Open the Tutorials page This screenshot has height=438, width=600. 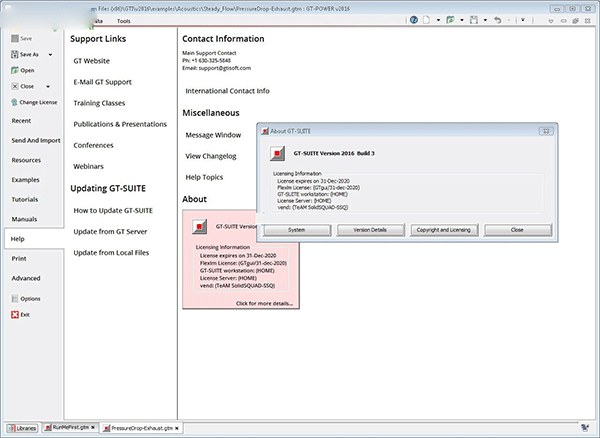coord(24,199)
